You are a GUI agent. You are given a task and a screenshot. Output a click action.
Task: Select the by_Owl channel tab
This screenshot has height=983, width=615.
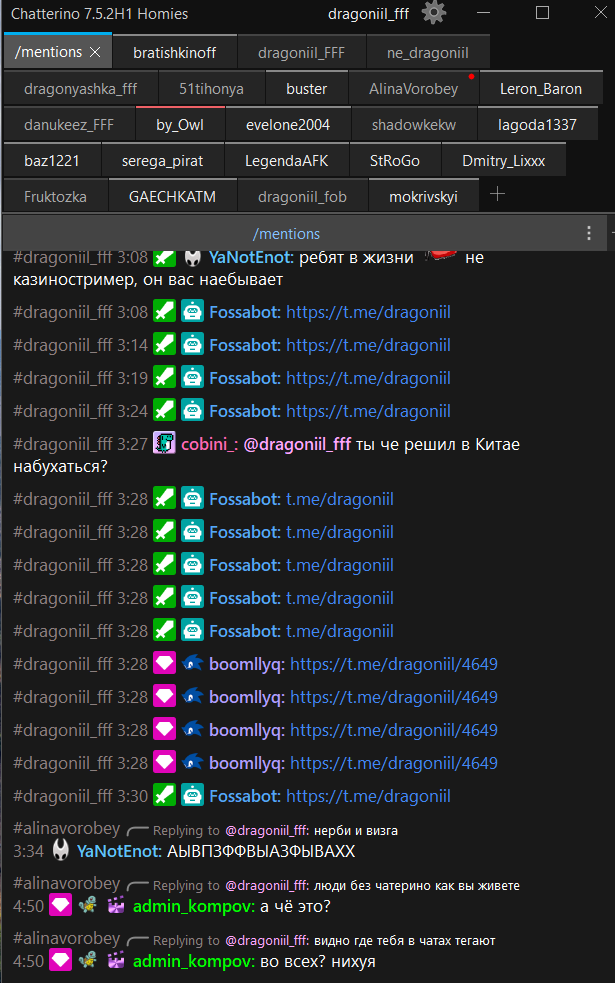pos(179,125)
